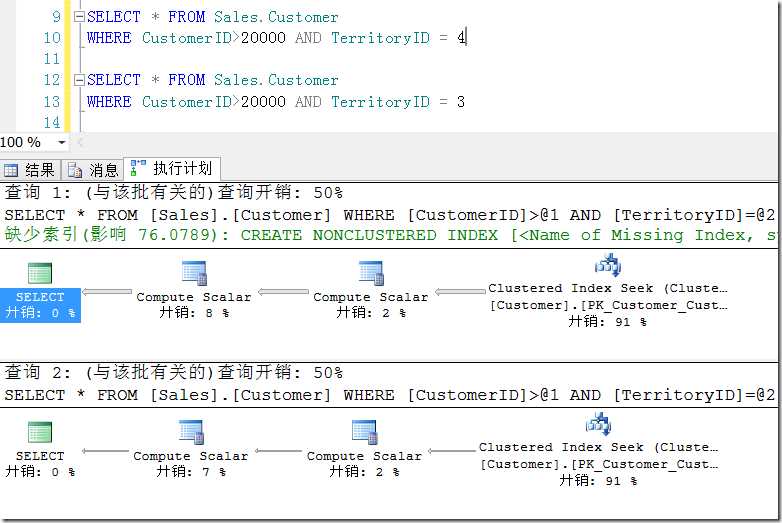Click the 开销: 91 % label in query 2
The width and height of the screenshot is (782, 523).
click(x=598, y=481)
